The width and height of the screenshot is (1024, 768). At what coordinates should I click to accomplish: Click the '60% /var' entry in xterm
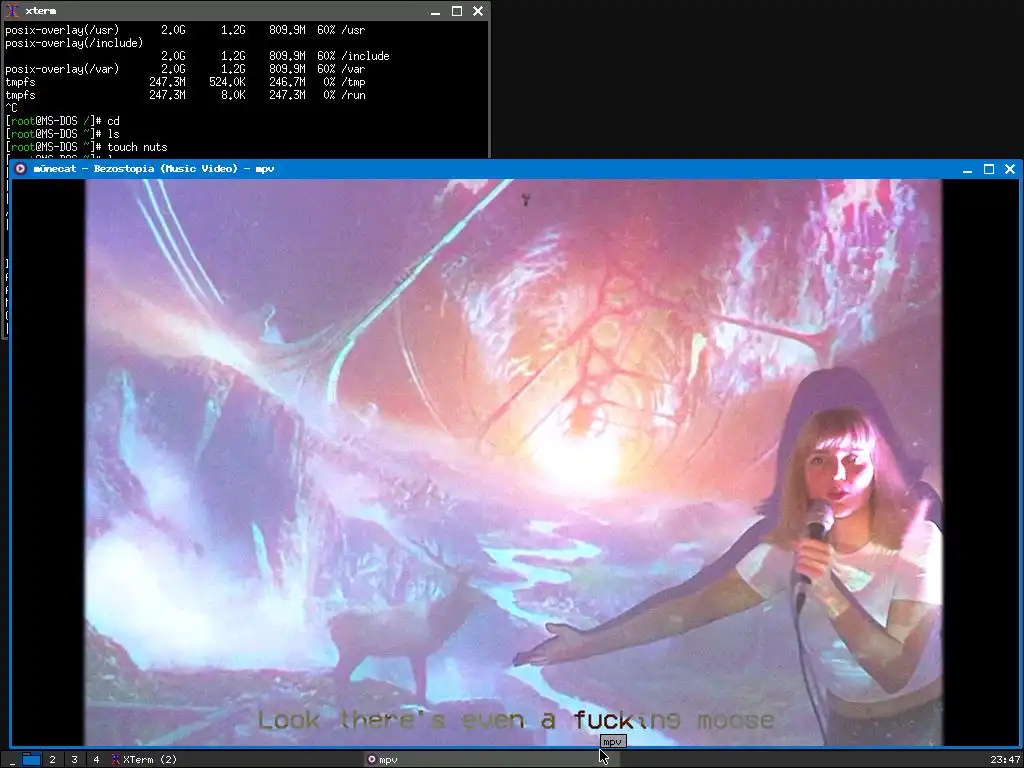(x=341, y=69)
